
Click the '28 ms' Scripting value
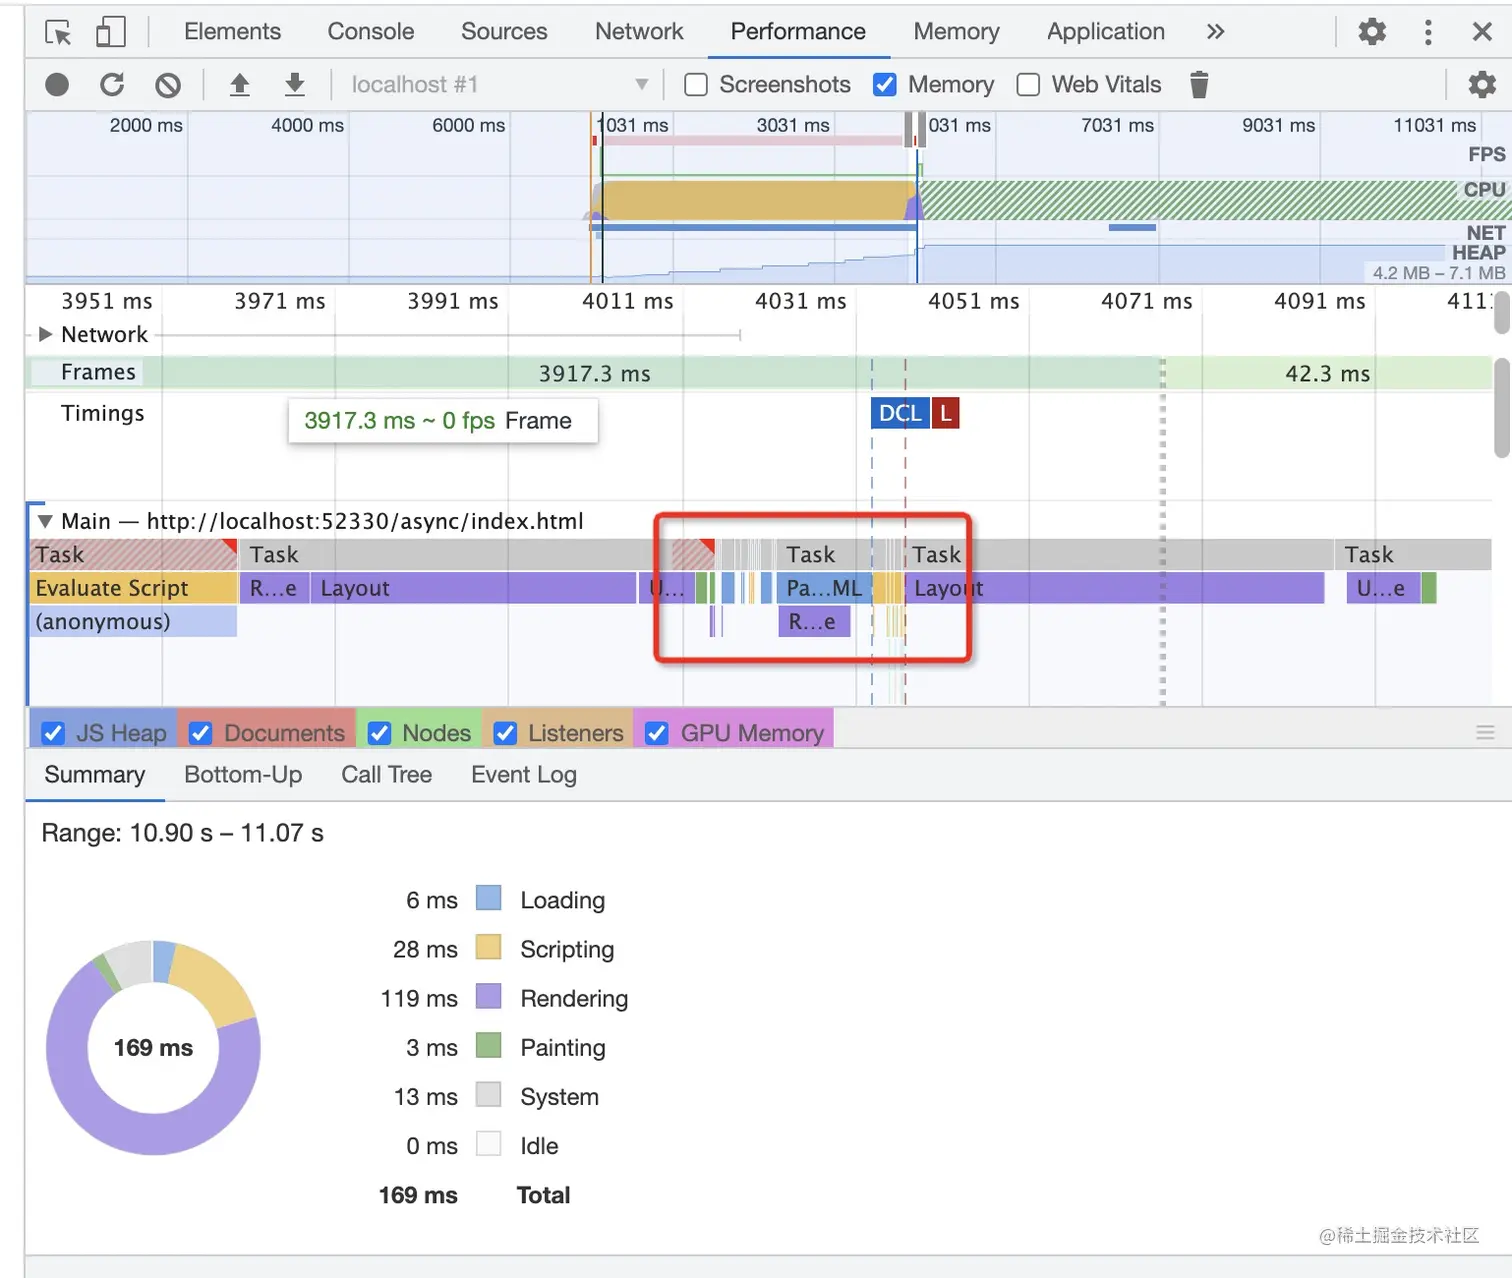coord(425,949)
